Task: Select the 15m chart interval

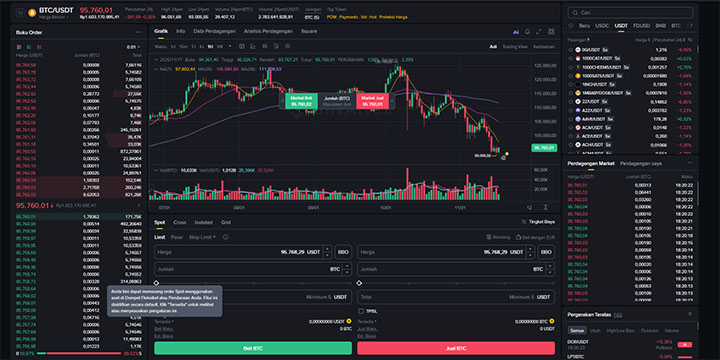Action: [183, 46]
